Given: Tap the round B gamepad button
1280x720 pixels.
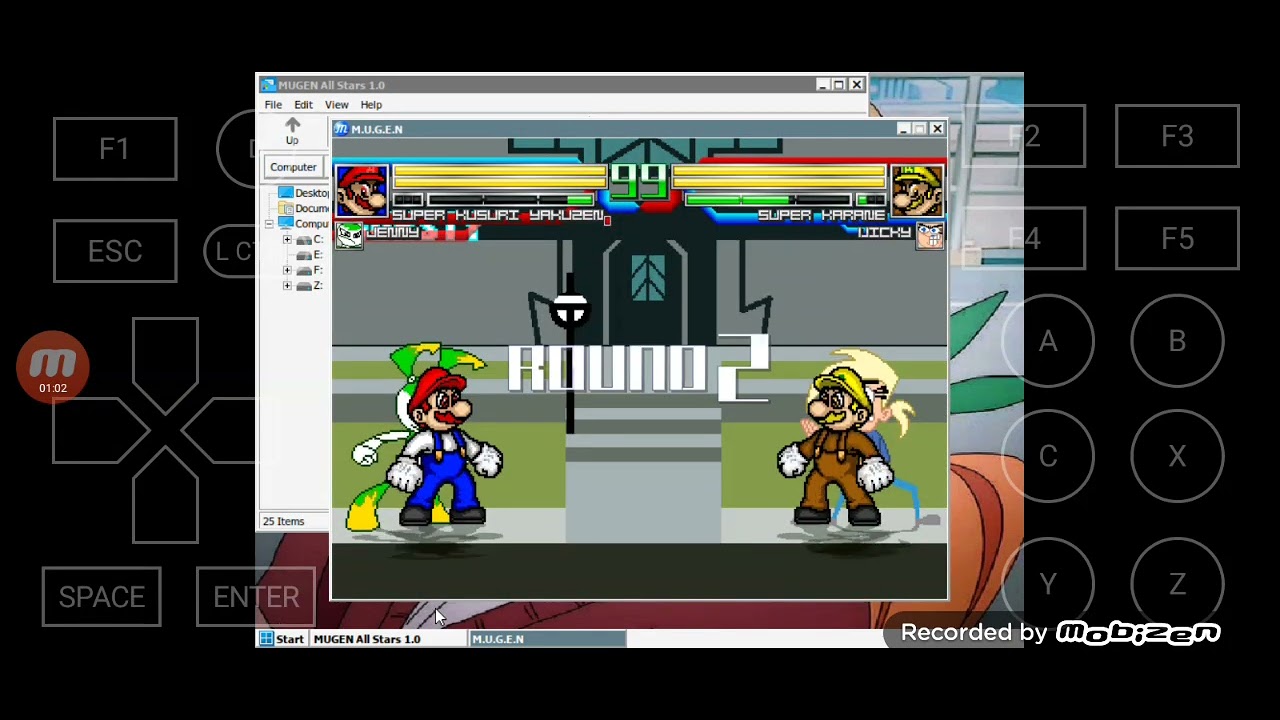Looking at the screenshot, I should click(x=1177, y=342).
